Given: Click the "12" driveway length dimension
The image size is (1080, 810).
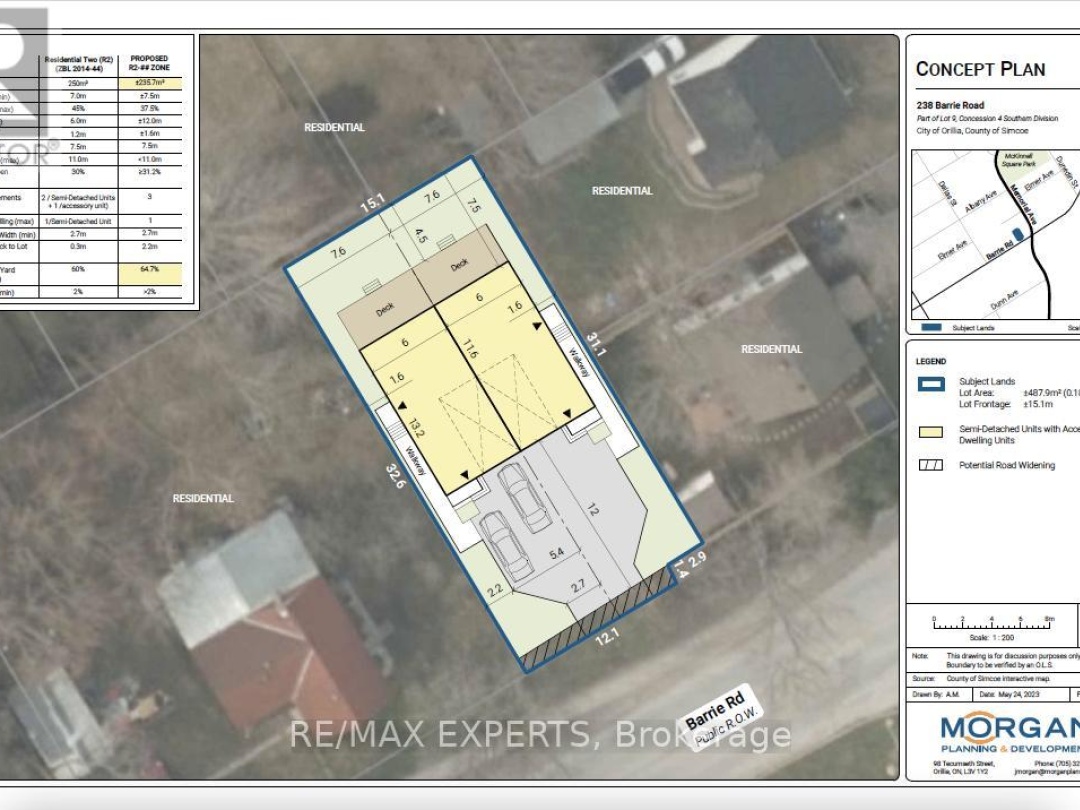Looking at the screenshot, I should [593, 509].
